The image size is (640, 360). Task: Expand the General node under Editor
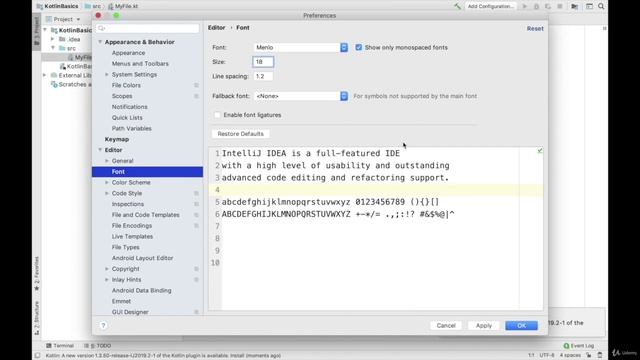click(x=107, y=161)
